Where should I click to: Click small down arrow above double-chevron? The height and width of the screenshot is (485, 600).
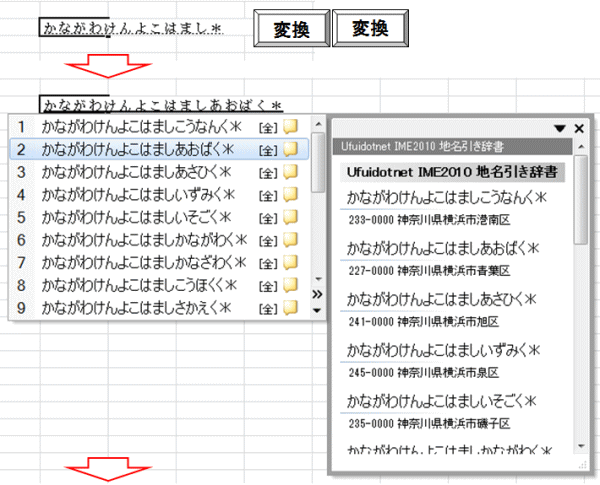tap(318, 279)
